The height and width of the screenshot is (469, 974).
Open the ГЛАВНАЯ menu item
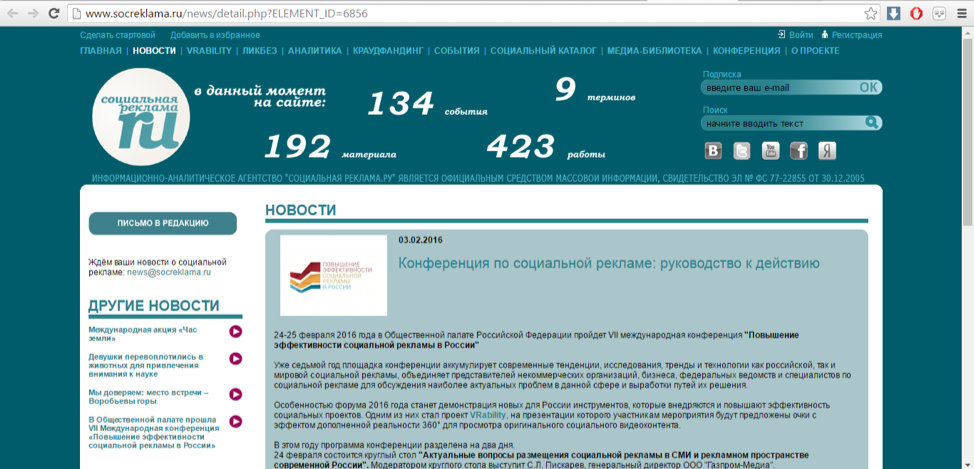tap(101, 51)
